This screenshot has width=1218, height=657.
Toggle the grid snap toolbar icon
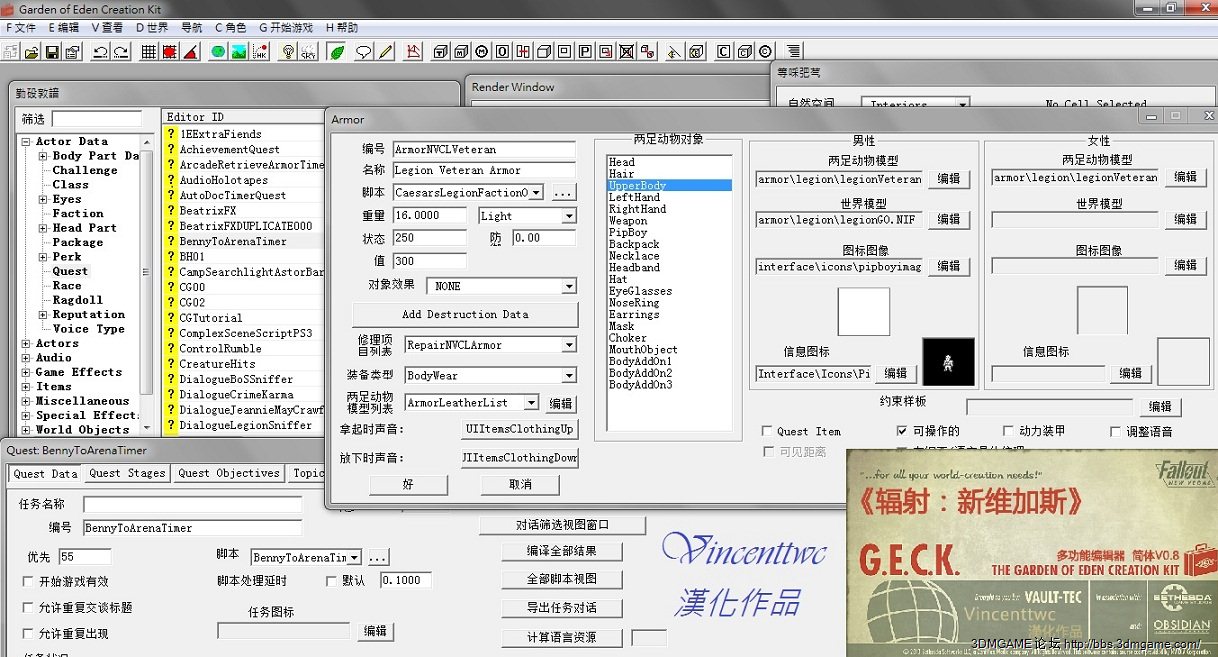[148, 52]
